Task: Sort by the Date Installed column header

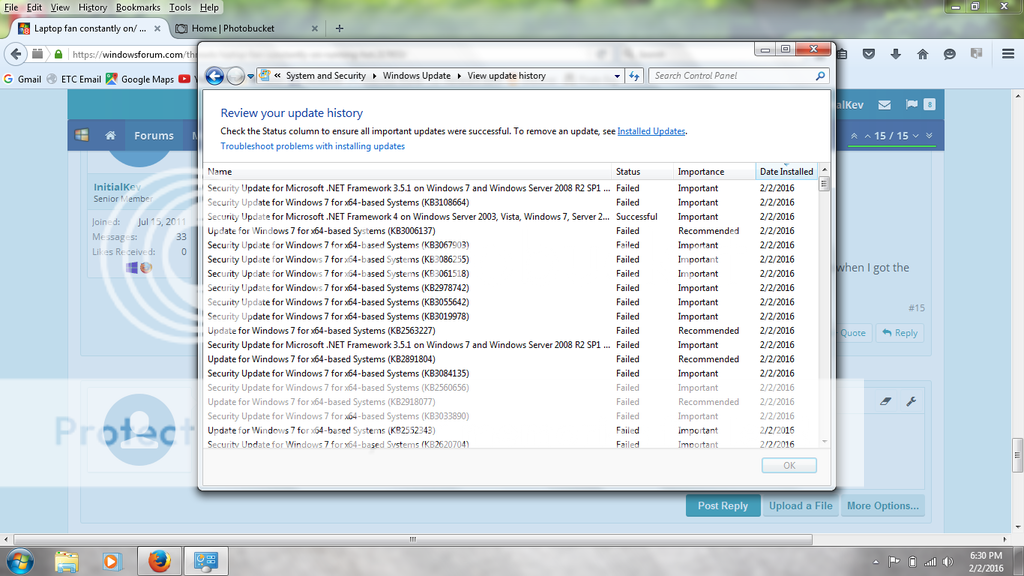Action: coord(786,172)
